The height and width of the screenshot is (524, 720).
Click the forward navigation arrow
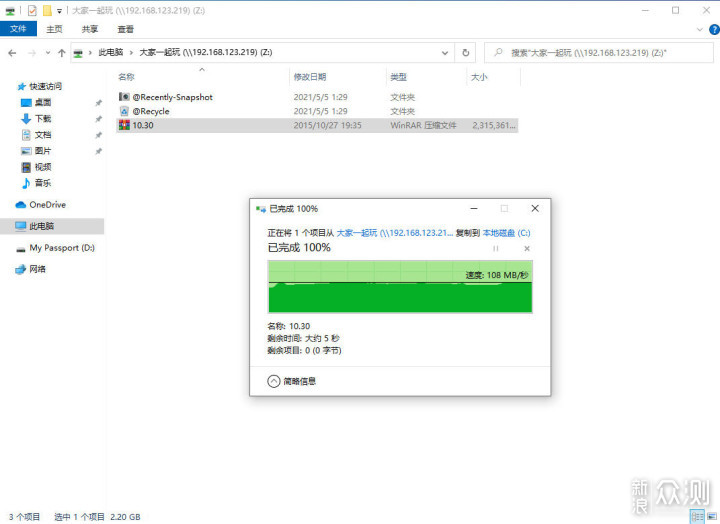pyautogui.click(x=32, y=53)
